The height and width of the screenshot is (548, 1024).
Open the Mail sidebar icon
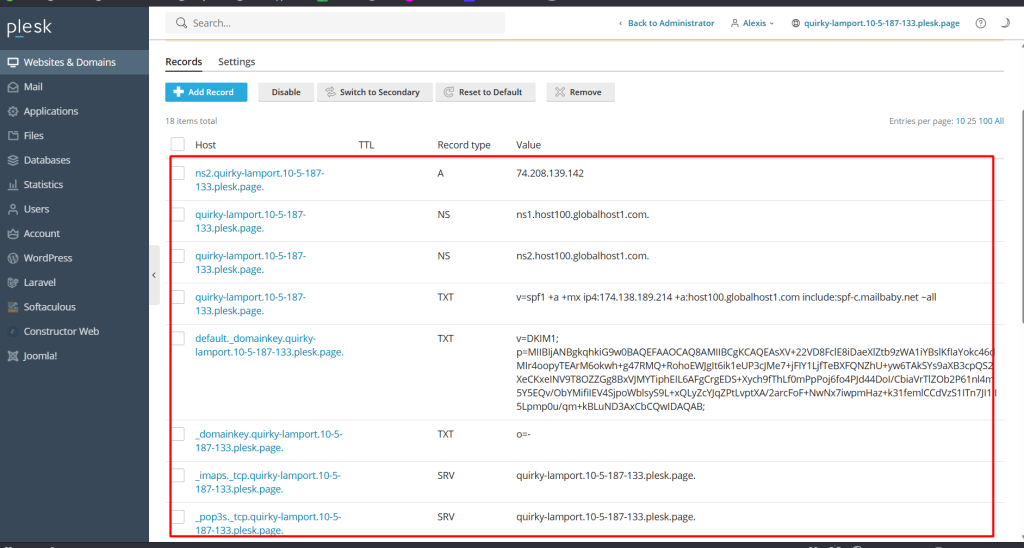[x=12, y=87]
